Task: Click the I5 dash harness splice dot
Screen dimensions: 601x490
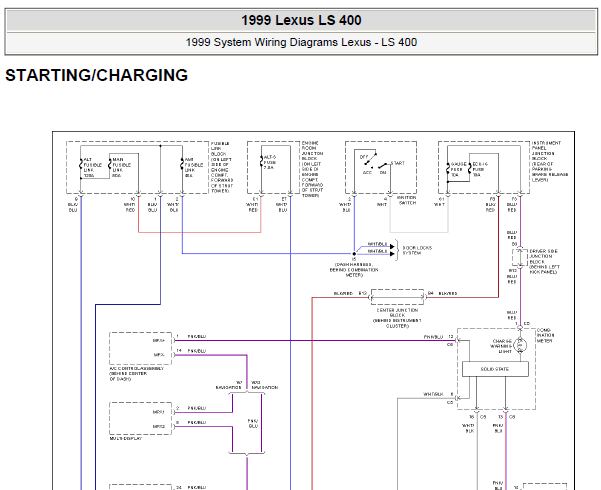Action: pos(354,254)
